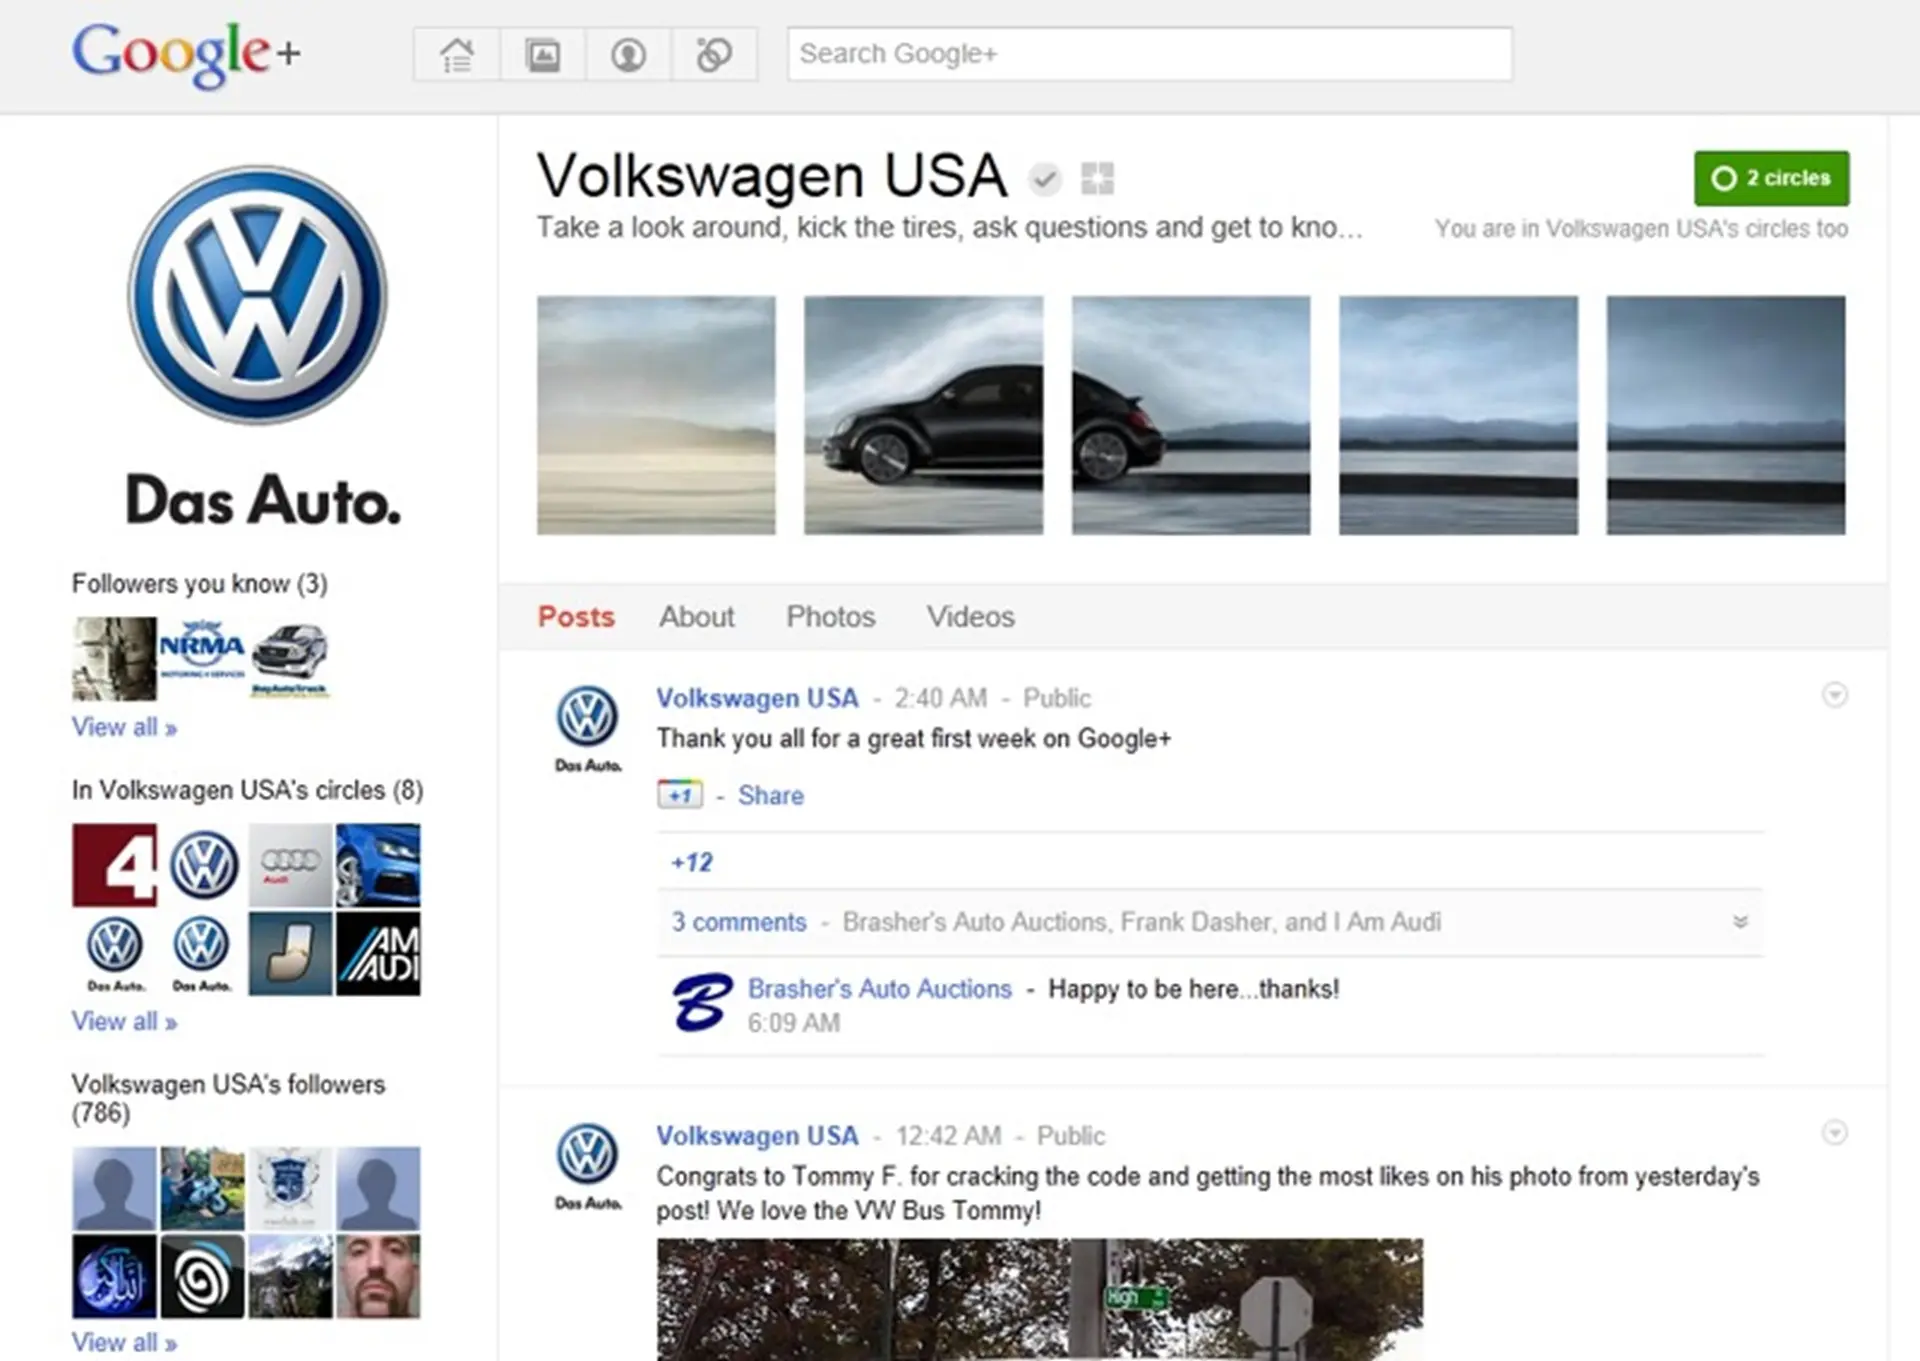This screenshot has width=1920, height=1361.
Task: Open the Circles icon in the top navigation
Action: 714,54
